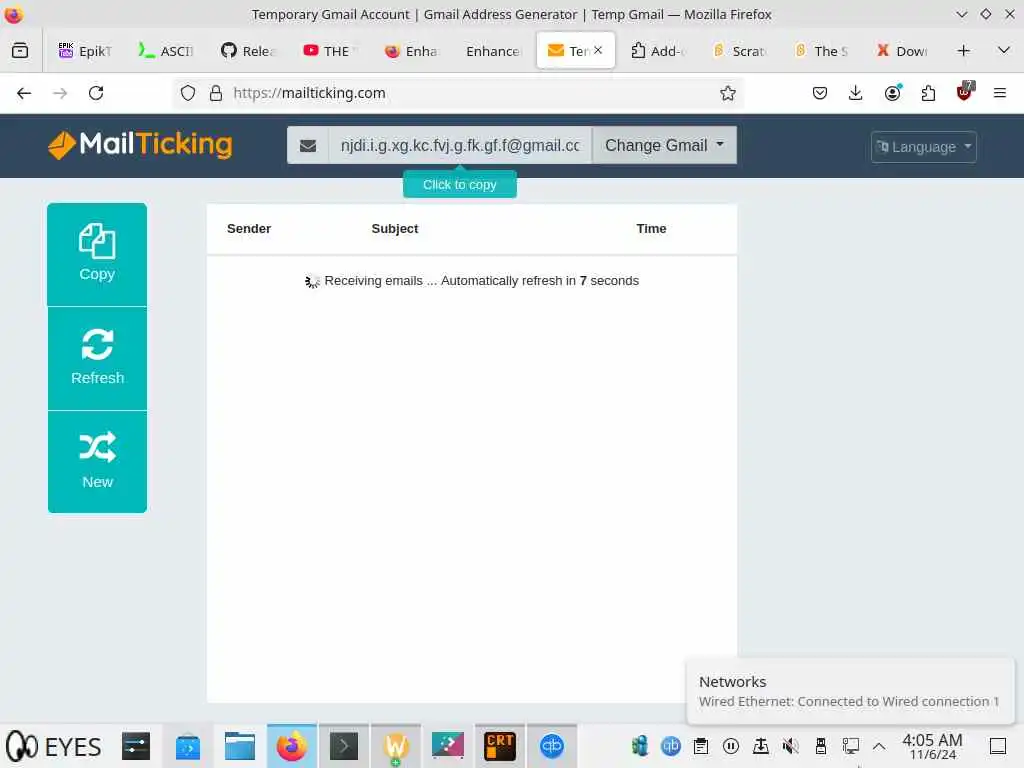Open uBlock Origin extension icon
Viewport: 1024px width, 768px height.
965,92
